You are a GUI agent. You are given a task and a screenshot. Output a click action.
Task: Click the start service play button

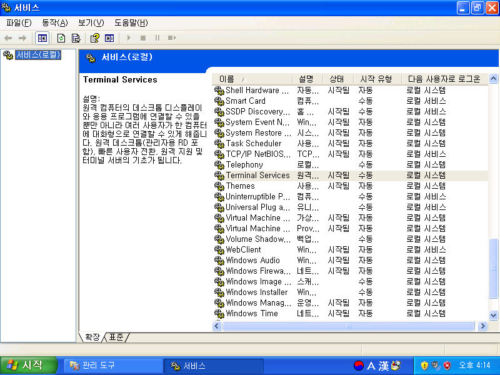click(x=129, y=38)
